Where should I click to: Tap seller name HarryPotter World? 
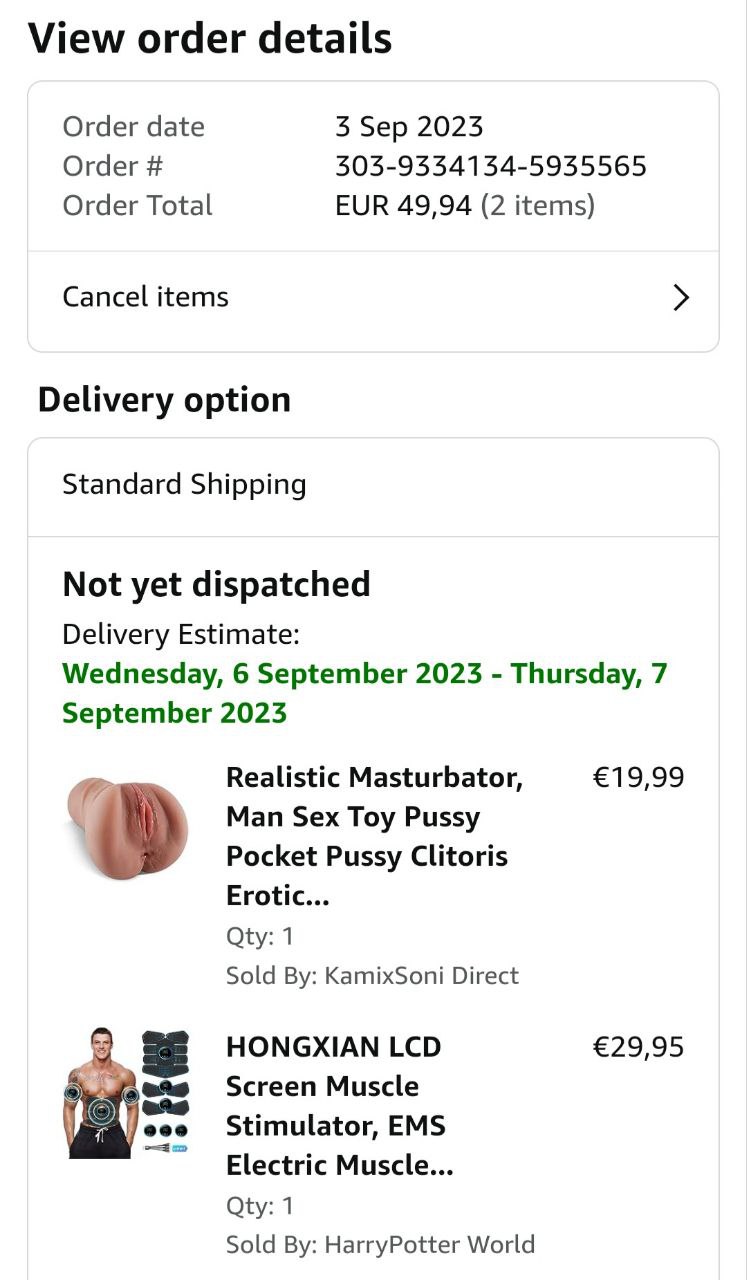429,1245
